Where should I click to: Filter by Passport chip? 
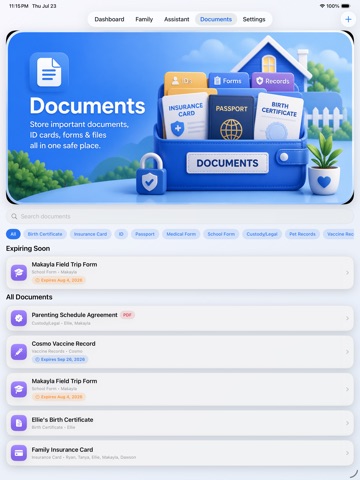(x=145, y=234)
